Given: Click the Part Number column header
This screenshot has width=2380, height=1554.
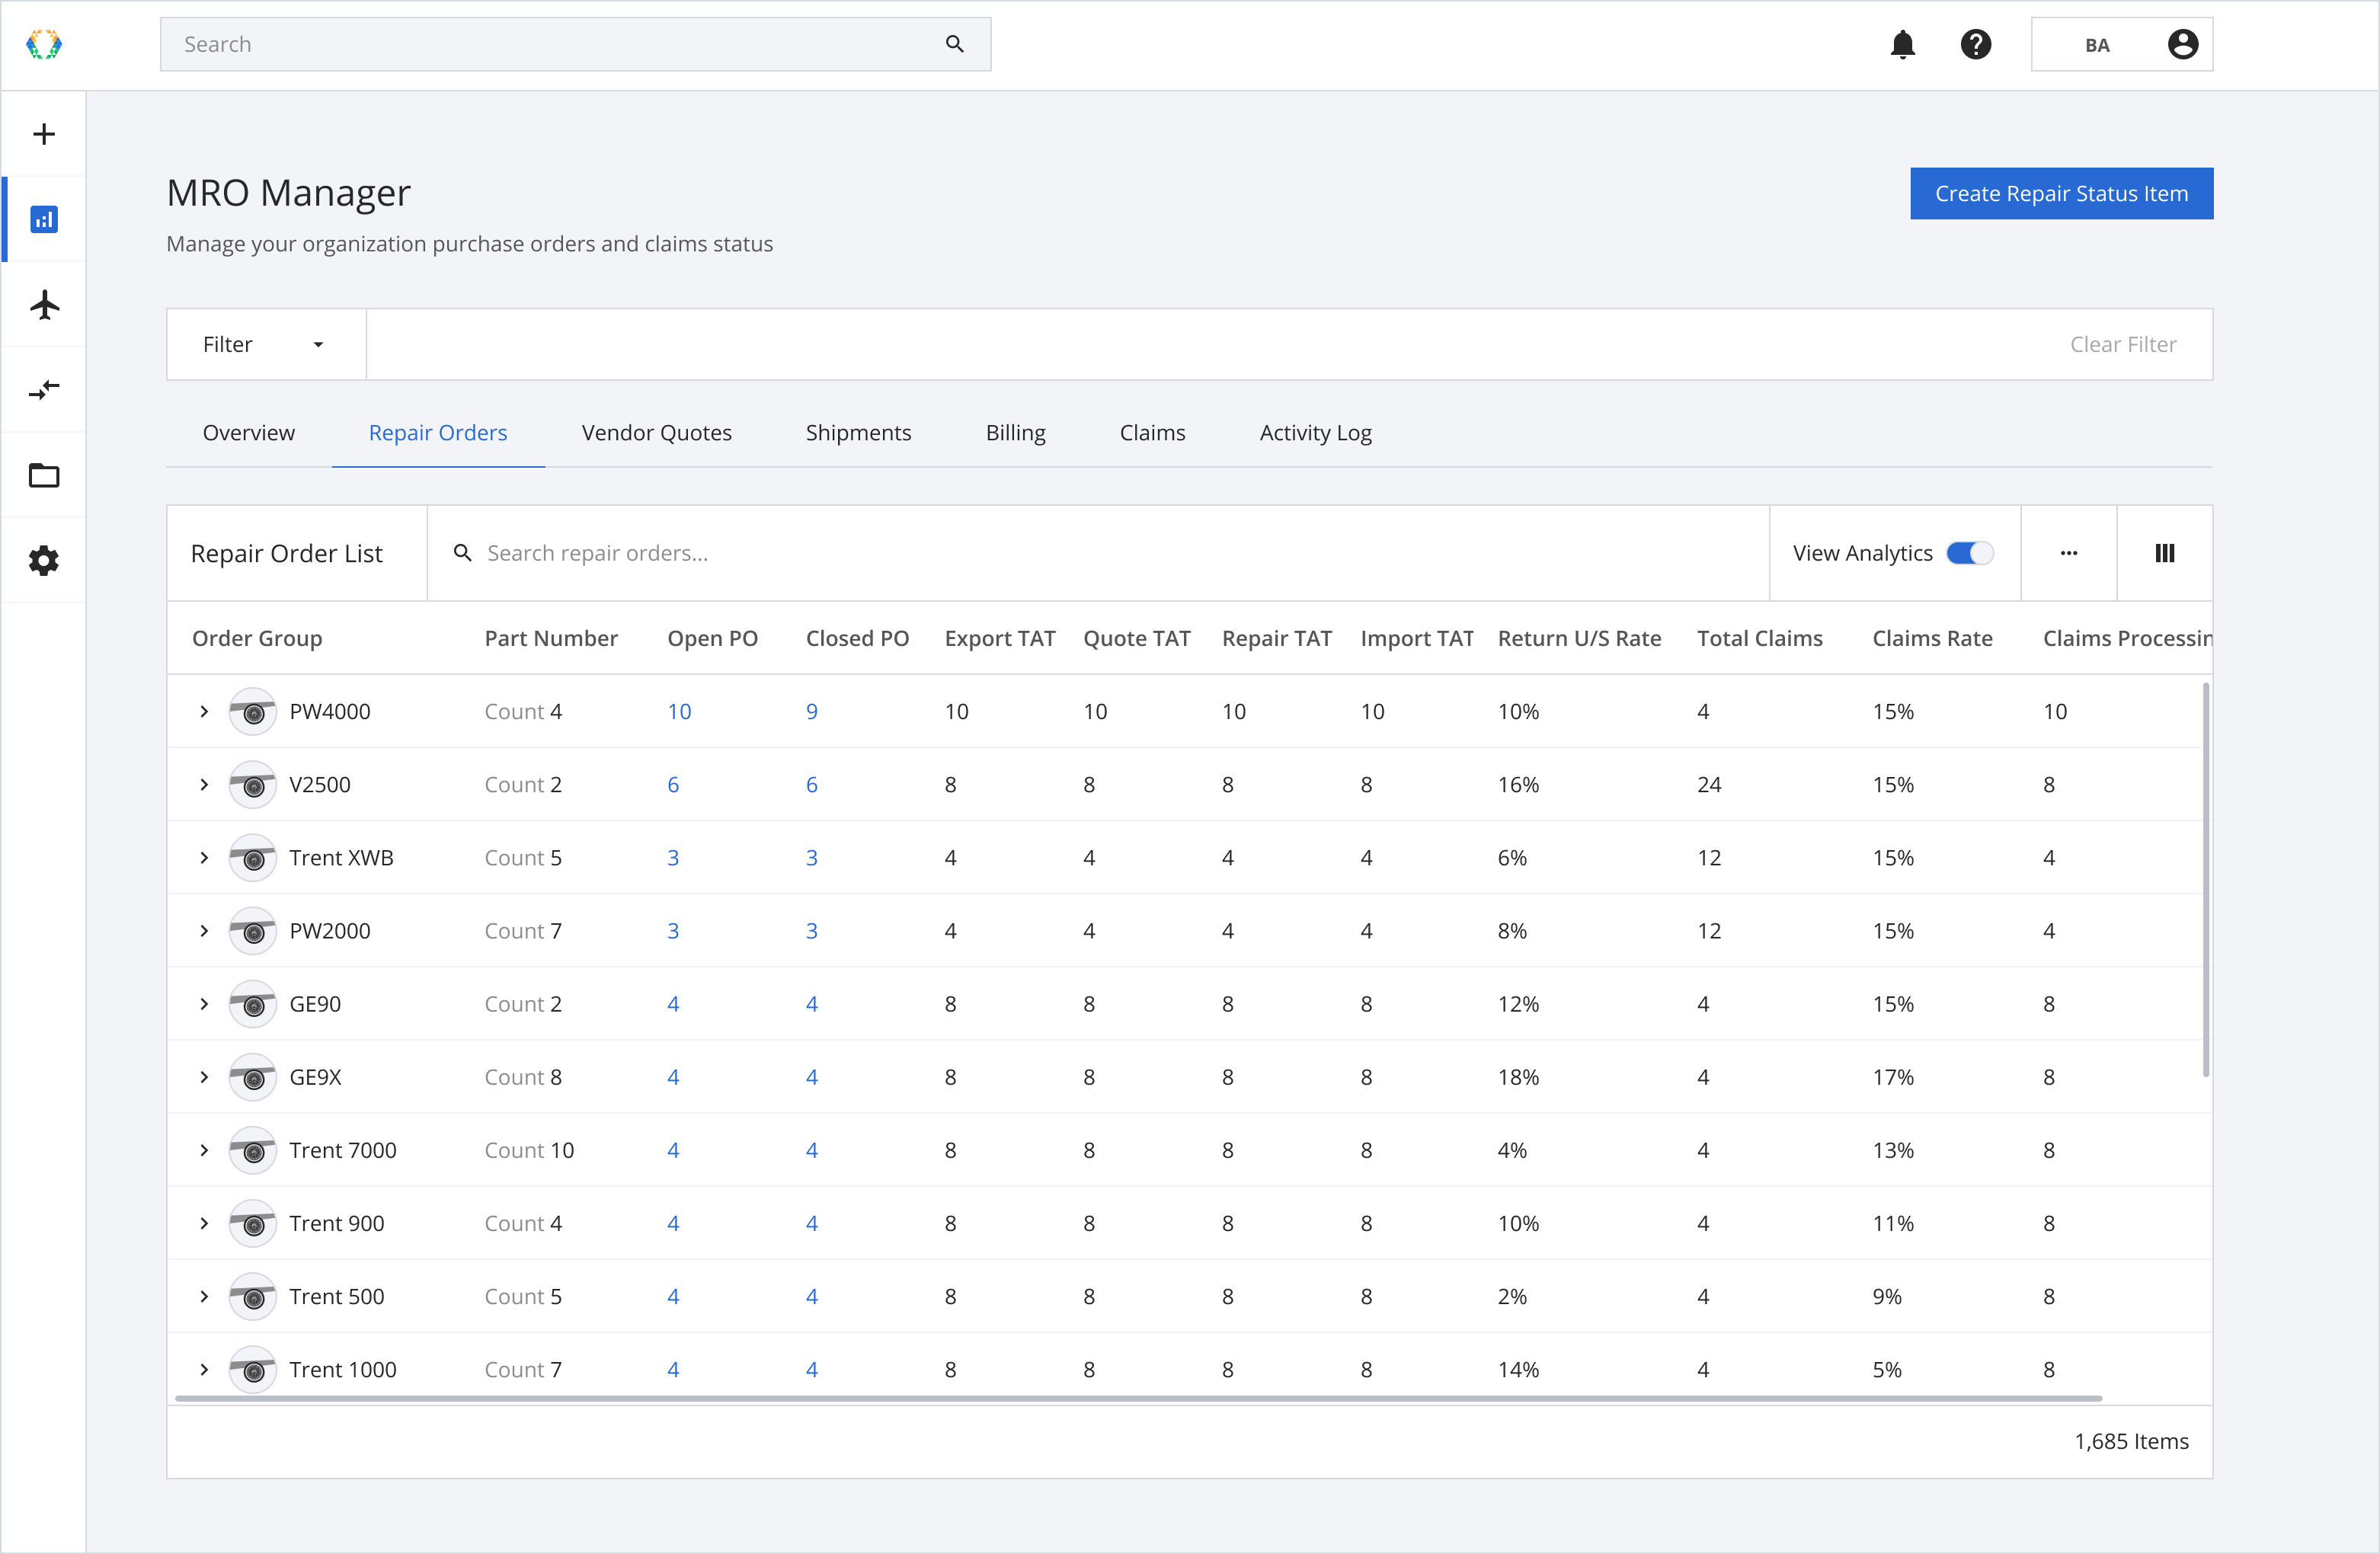Looking at the screenshot, I should pos(551,638).
